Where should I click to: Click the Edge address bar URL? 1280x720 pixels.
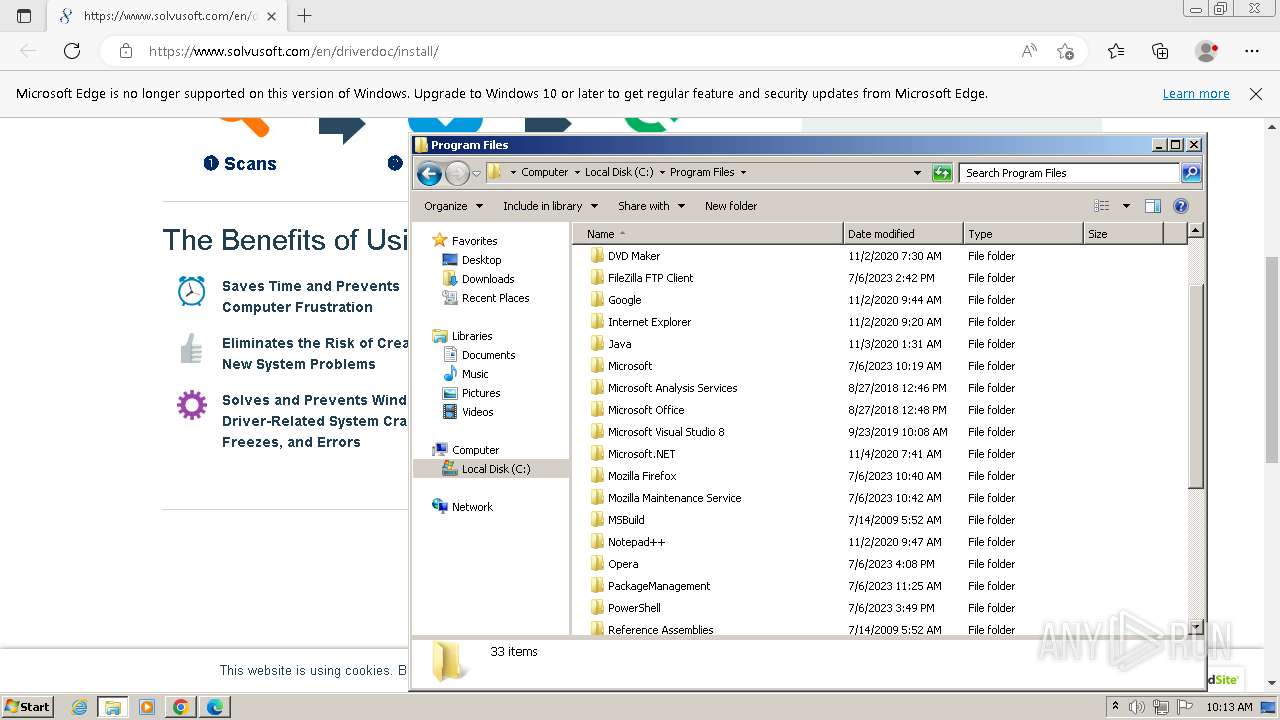tap(294, 51)
